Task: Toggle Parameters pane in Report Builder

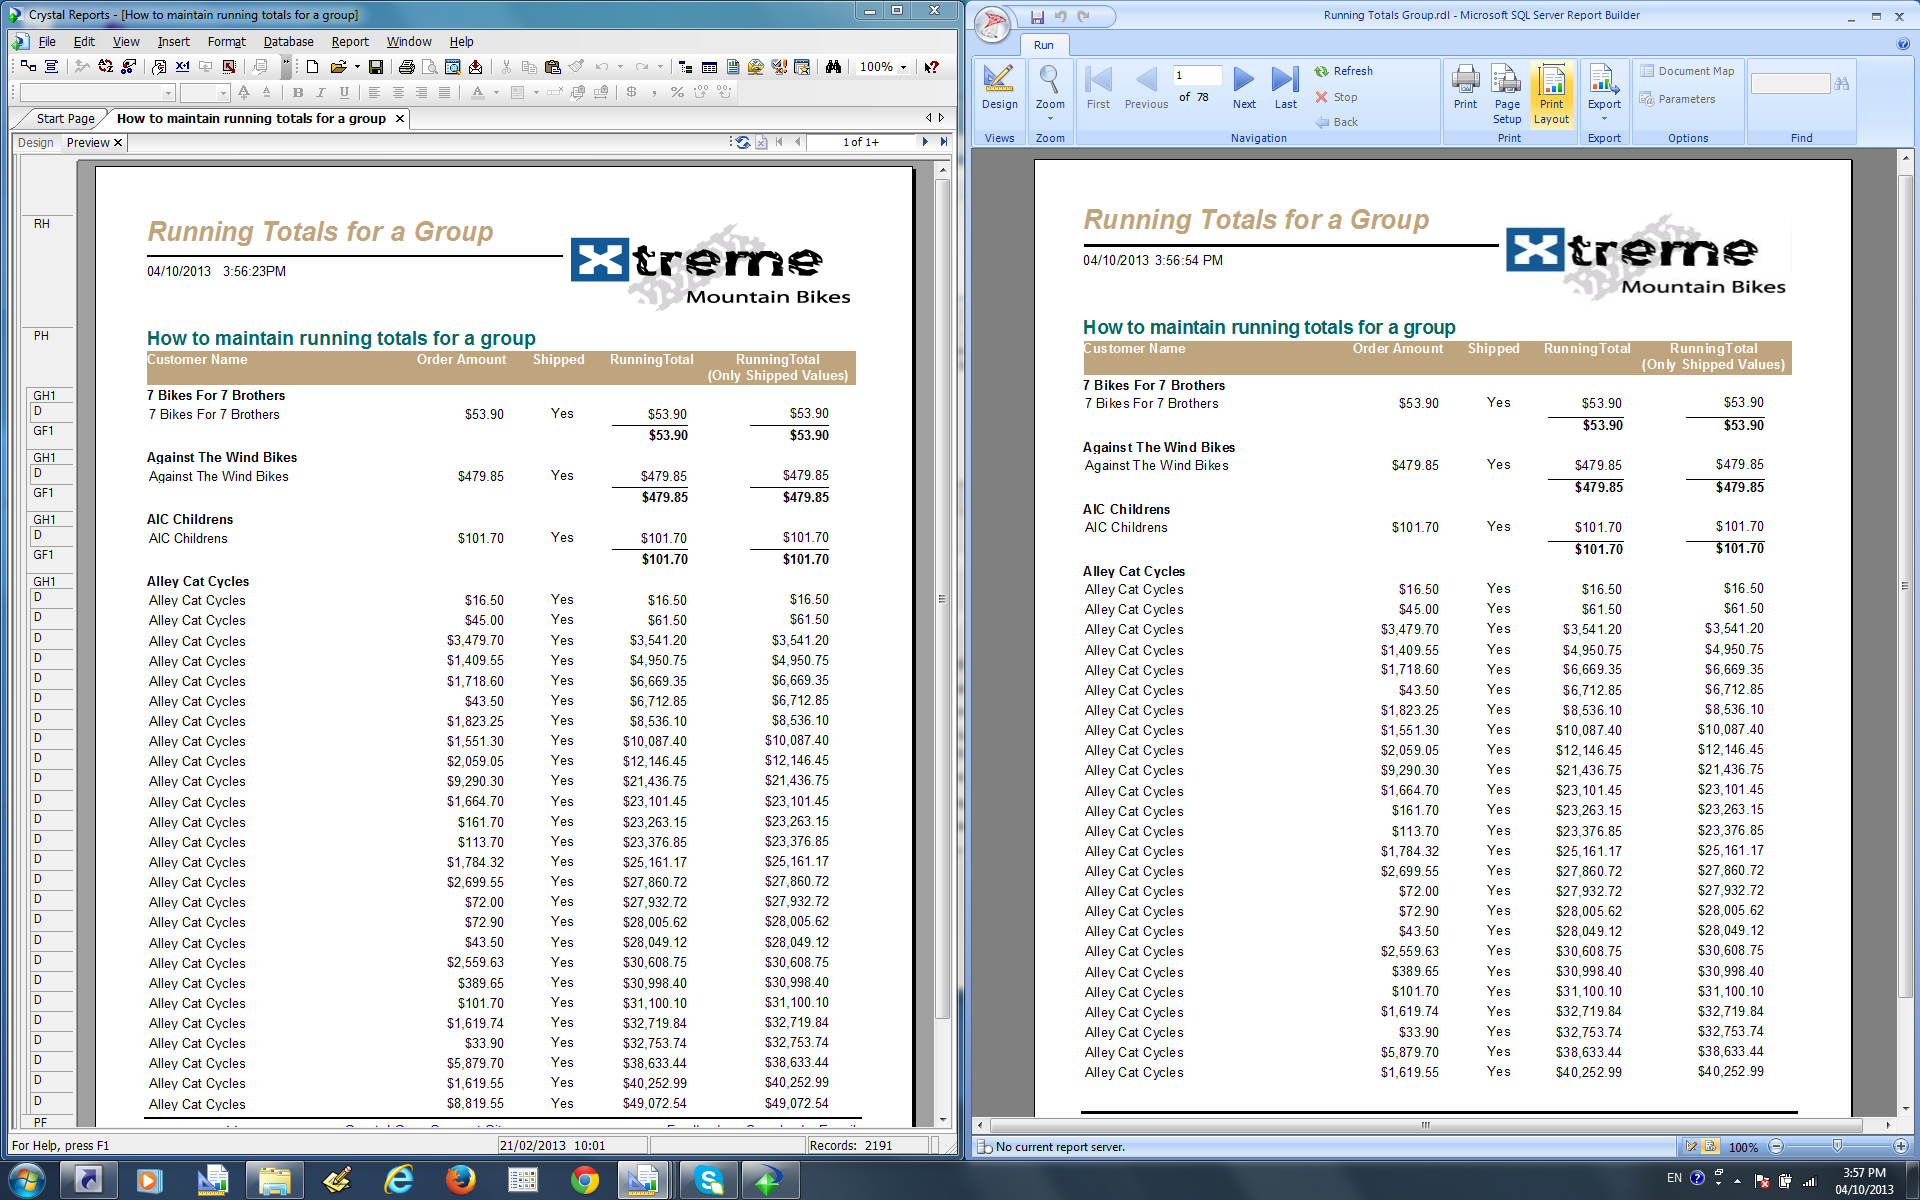Action: pos(1676,99)
